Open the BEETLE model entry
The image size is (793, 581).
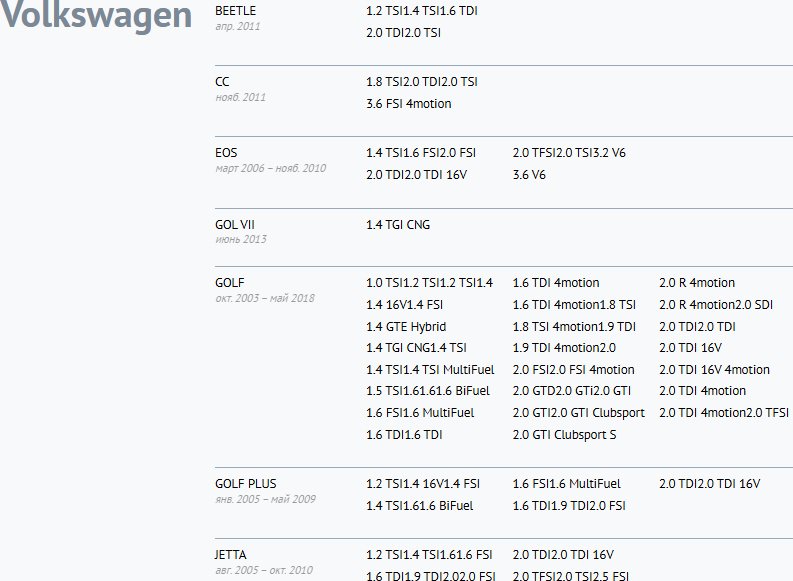pyautogui.click(x=235, y=11)
